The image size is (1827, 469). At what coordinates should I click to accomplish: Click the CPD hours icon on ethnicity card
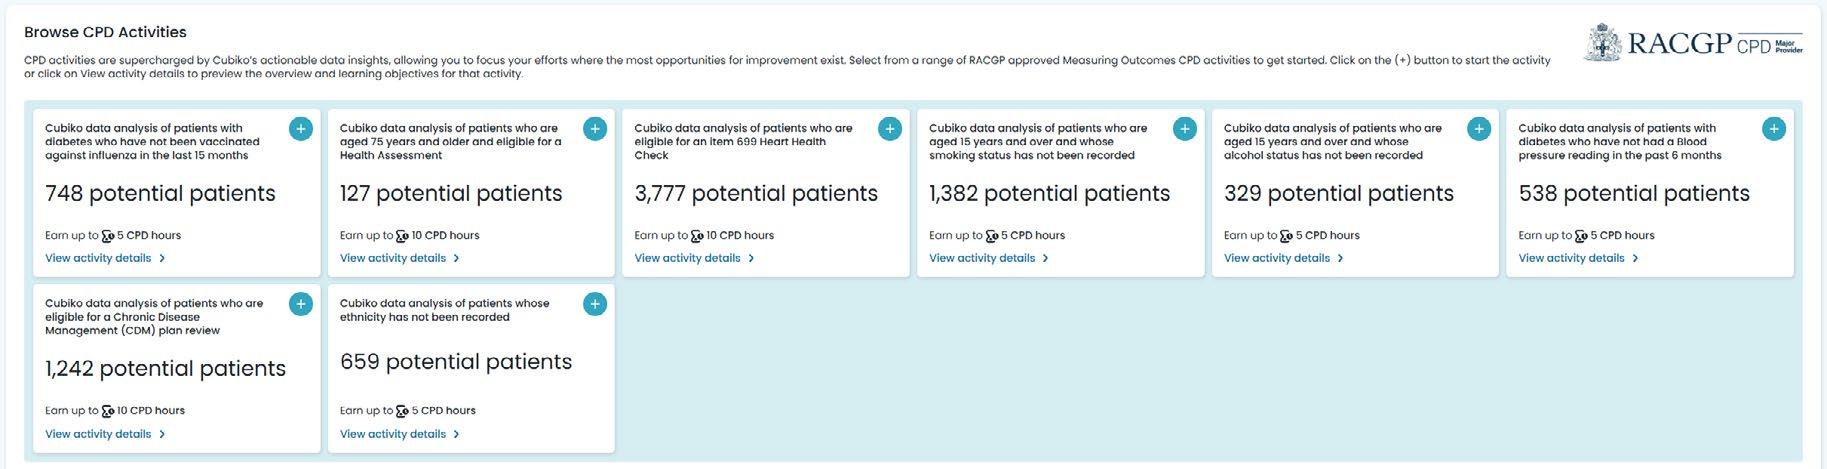click(x=403, y=411)
